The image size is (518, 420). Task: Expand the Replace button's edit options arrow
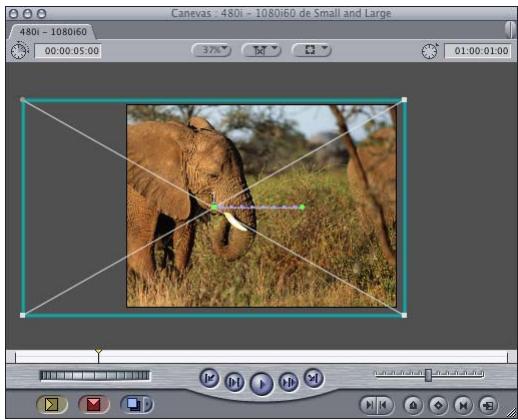tap(148, 405)
